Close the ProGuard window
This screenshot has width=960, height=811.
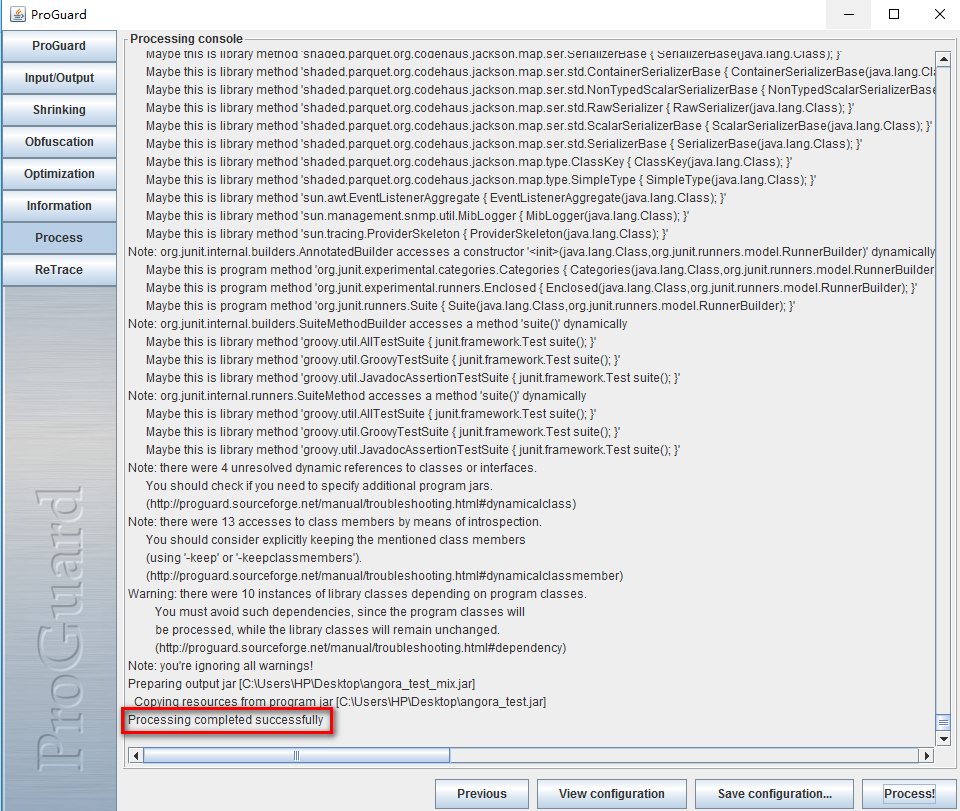939,14
